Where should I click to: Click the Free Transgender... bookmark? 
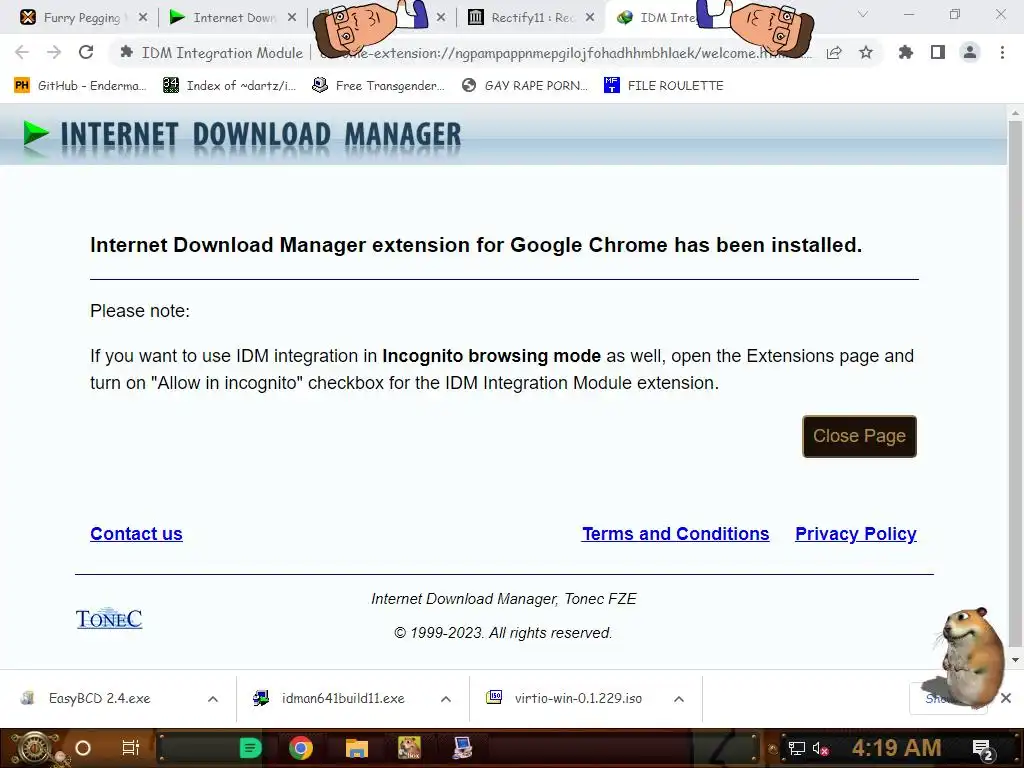379,86
